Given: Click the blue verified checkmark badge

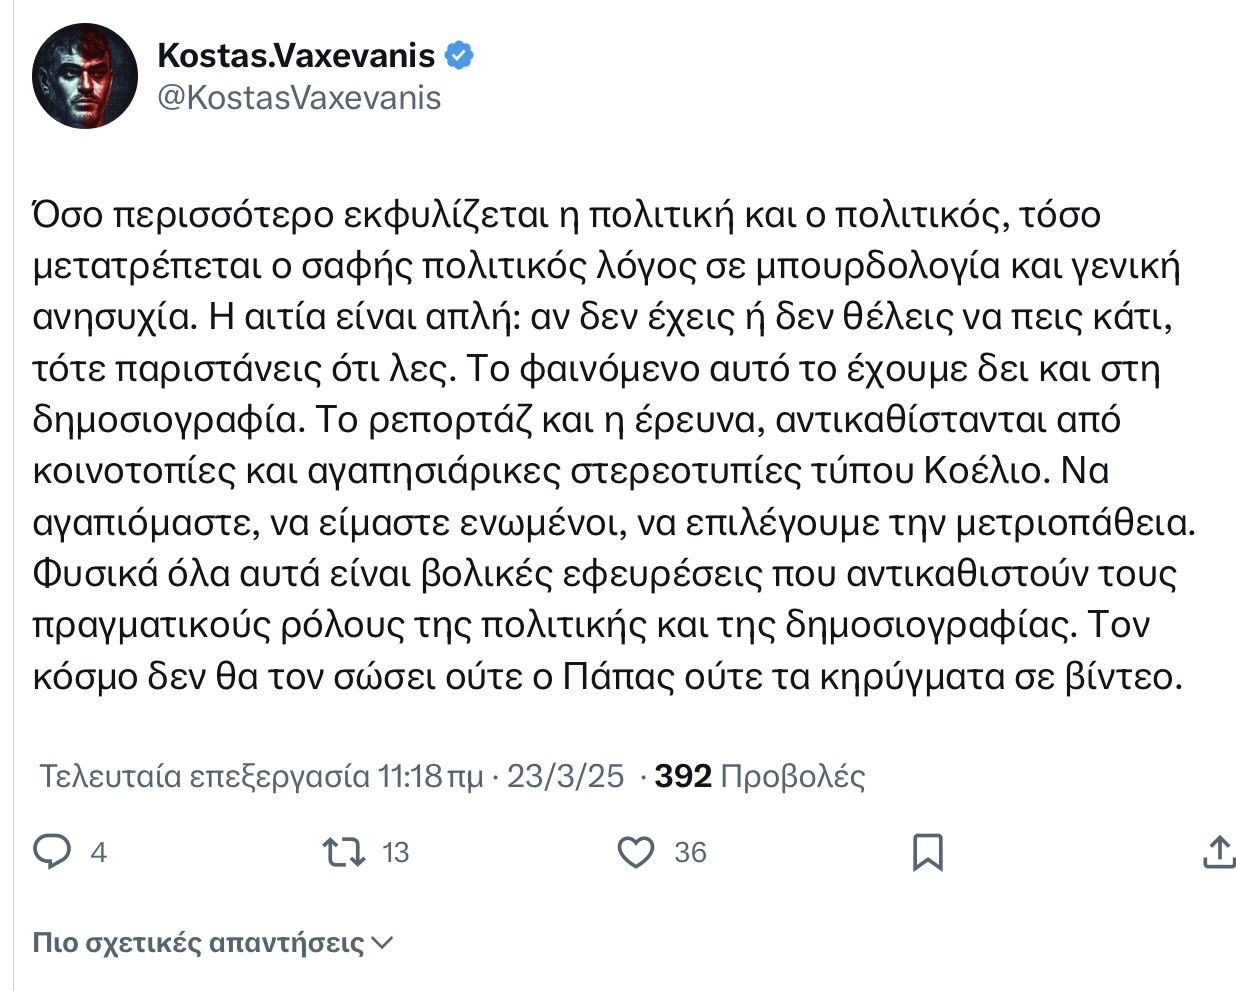Looking at the screenshot, I should 458,56.
